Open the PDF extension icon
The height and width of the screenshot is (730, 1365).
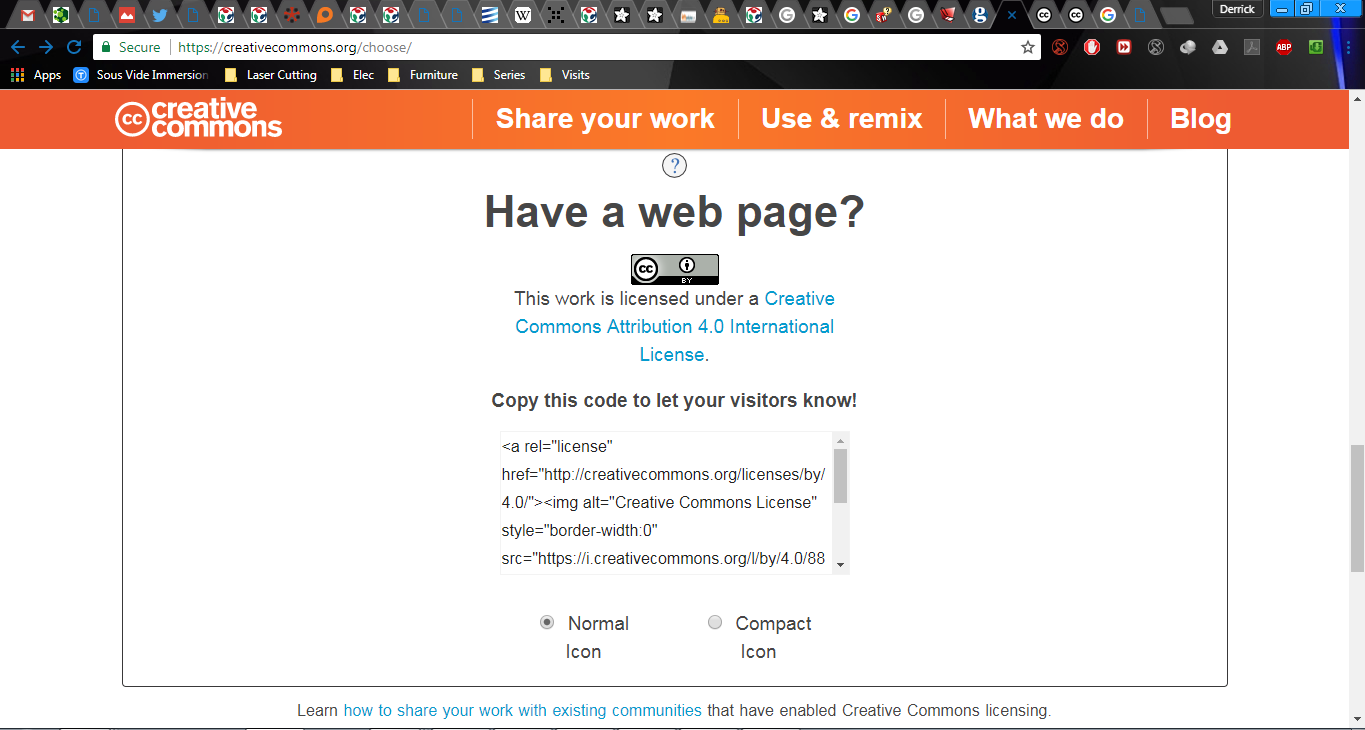(x=1252, y=47)
